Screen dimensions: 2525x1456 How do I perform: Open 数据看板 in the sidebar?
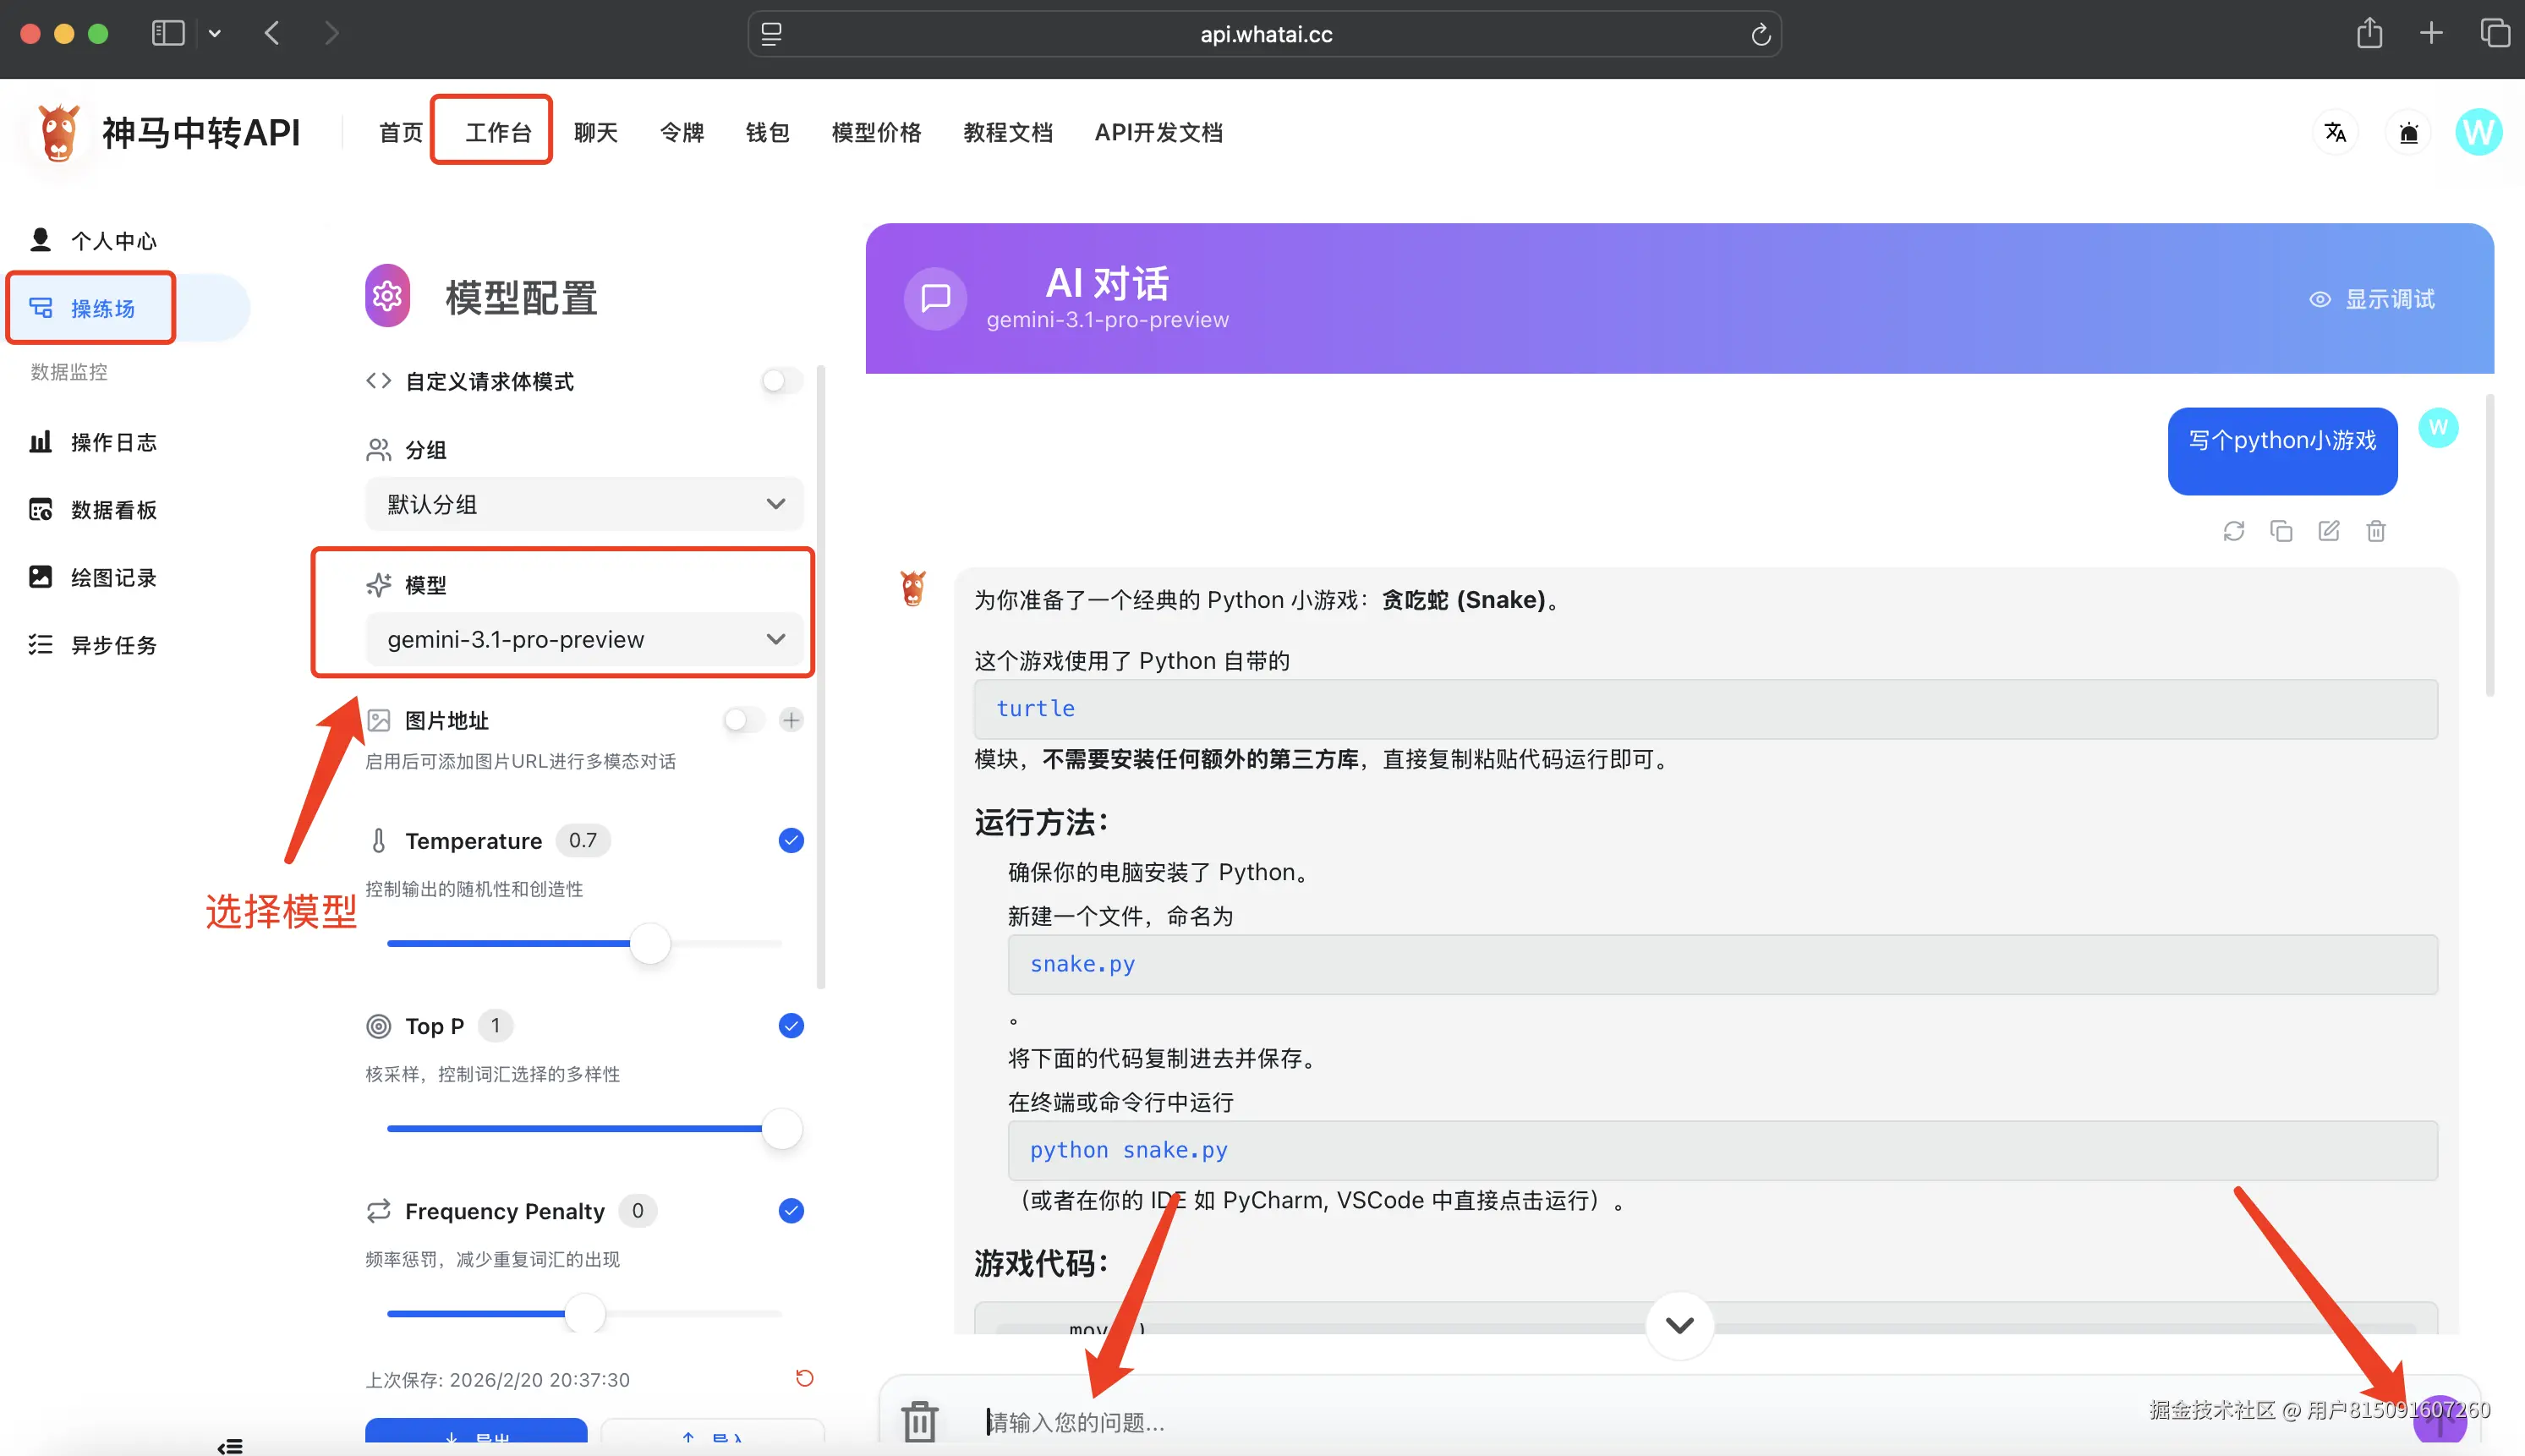click(113, 510)
